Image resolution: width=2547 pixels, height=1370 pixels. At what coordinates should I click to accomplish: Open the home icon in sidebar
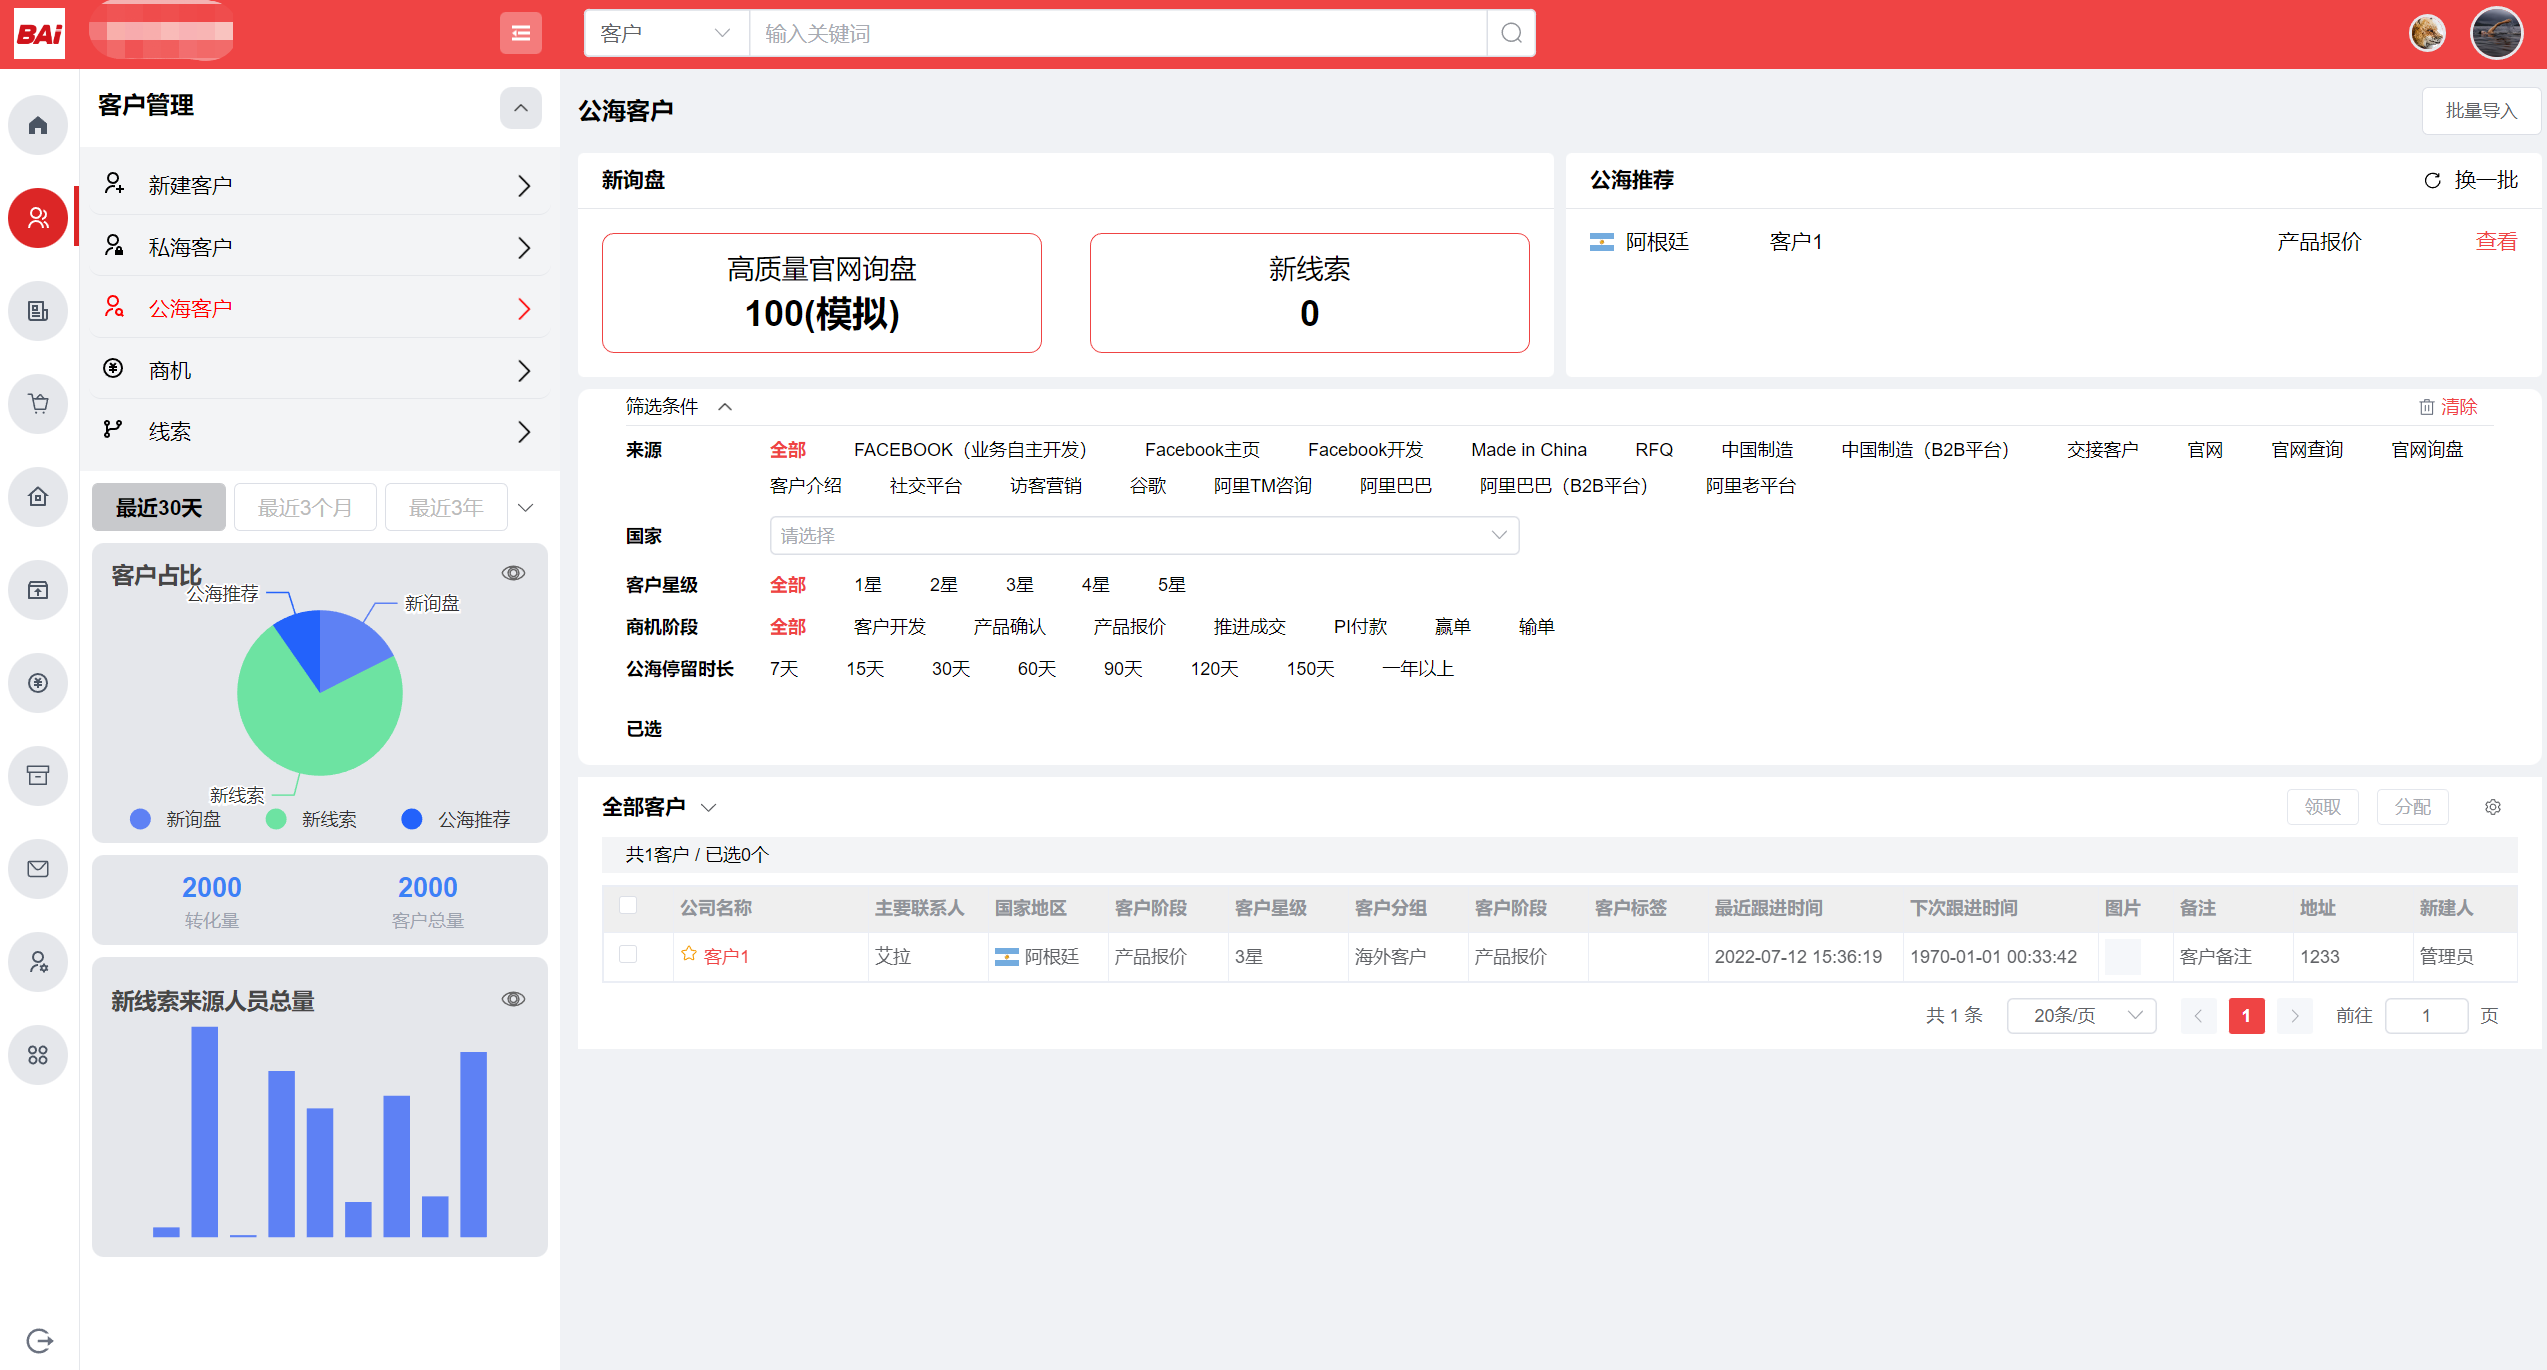38,125
